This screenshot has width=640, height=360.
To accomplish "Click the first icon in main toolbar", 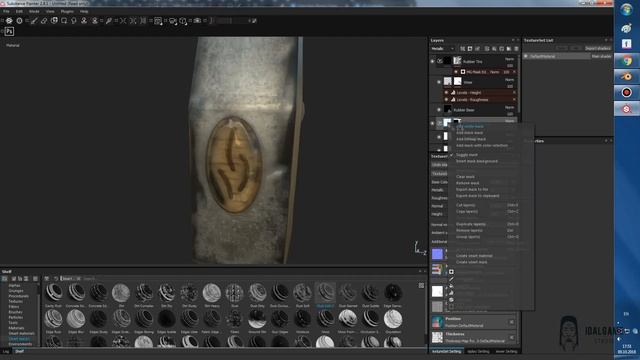I will click(9, 20).
